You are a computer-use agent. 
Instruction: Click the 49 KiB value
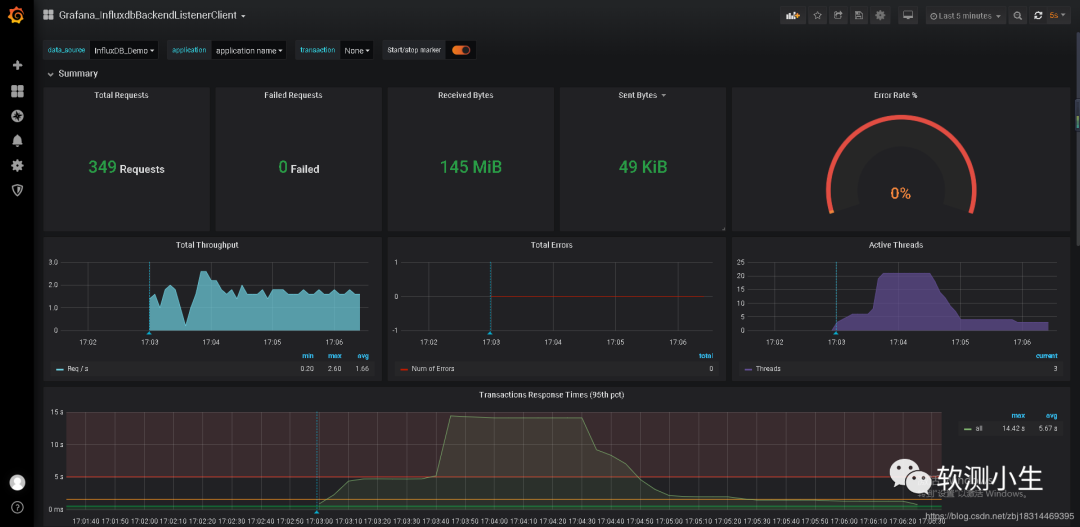[643, 167]
